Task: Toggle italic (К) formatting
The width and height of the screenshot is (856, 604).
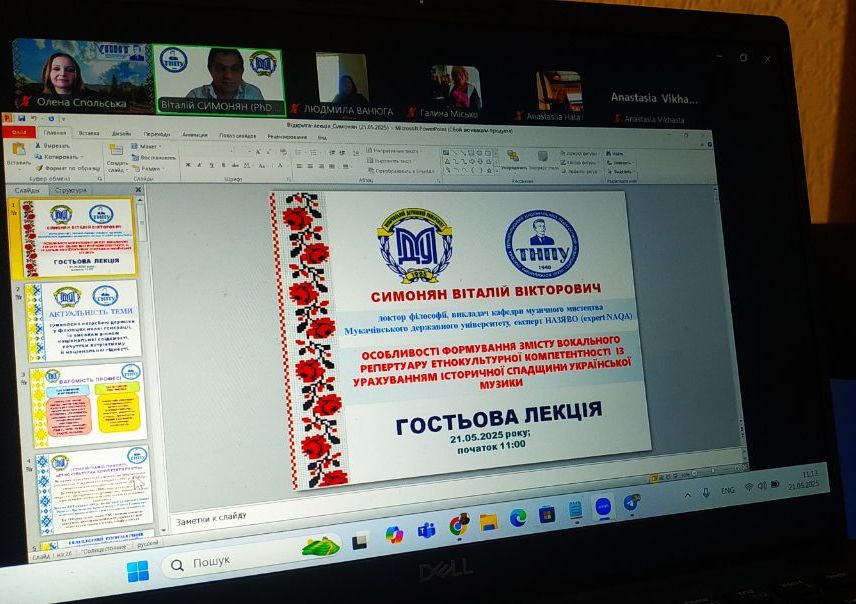Action: tap(199, 165)
